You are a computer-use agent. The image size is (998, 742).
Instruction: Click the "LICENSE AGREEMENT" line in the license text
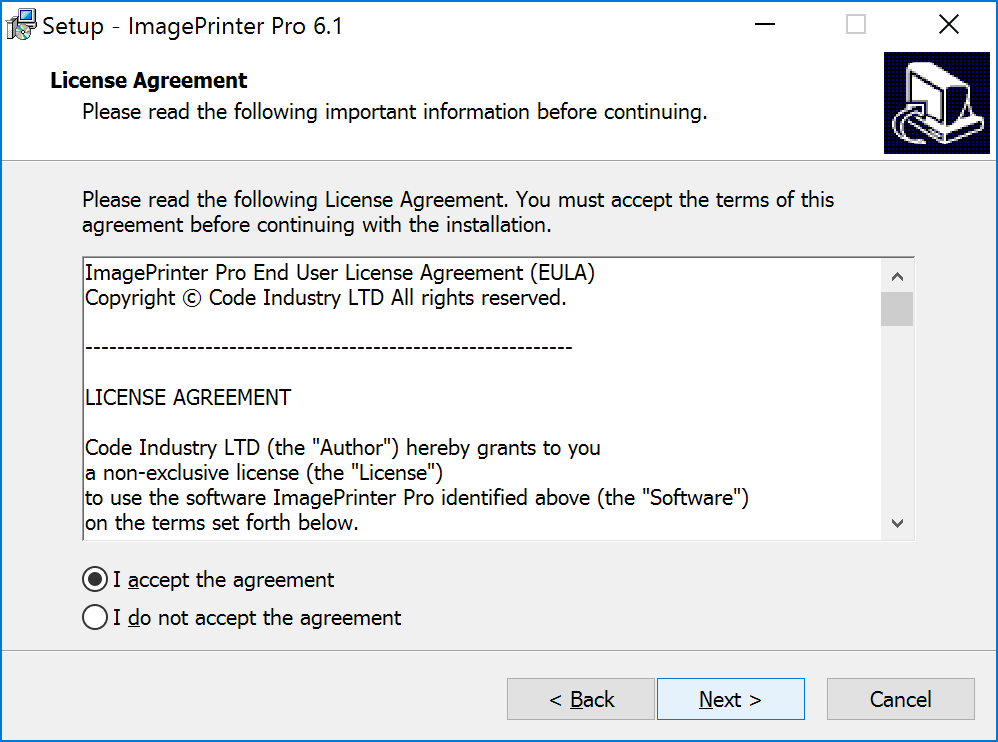tap(188, 398)
